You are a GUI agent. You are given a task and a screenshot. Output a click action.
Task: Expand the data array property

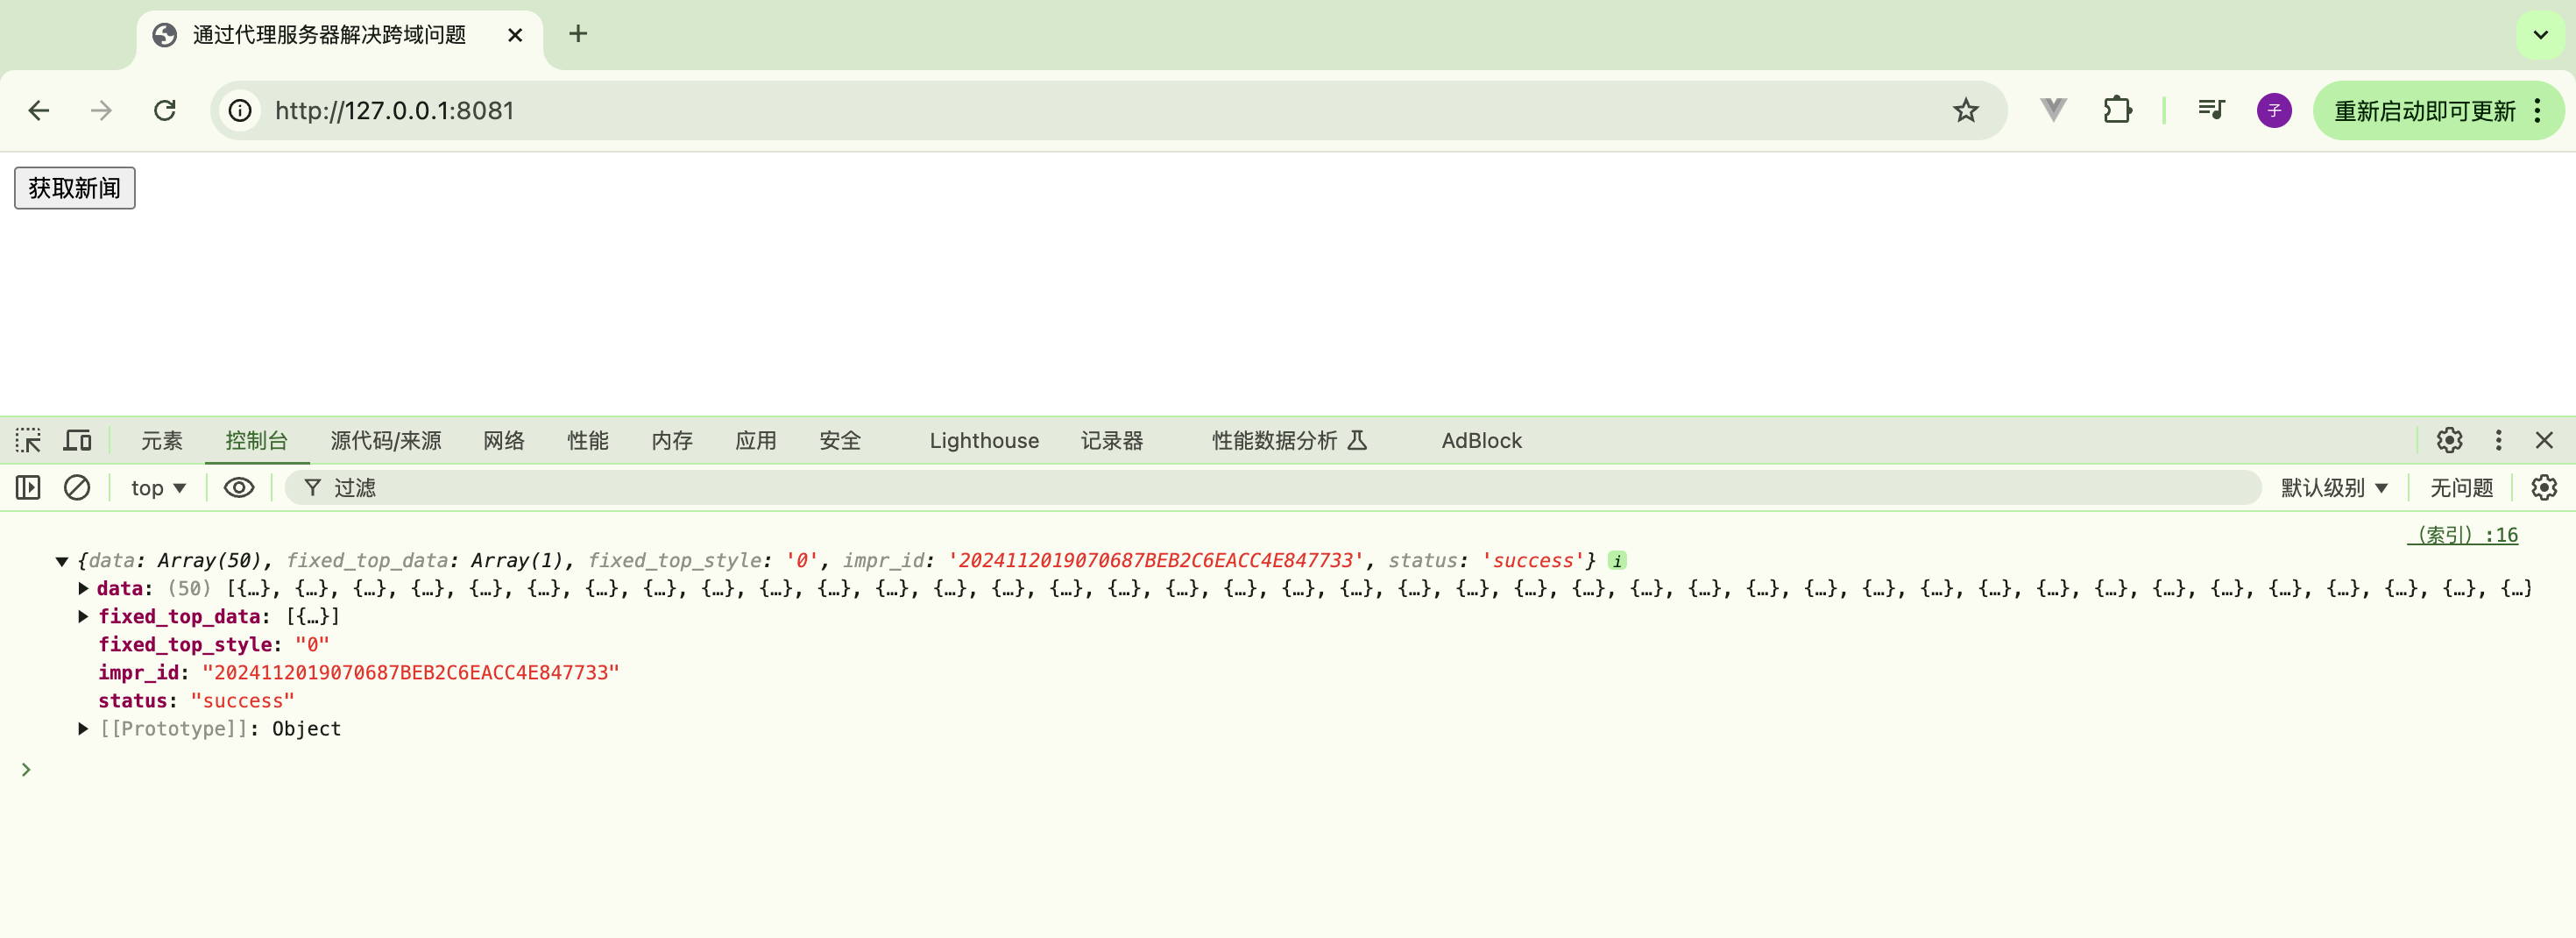(84, 588)
